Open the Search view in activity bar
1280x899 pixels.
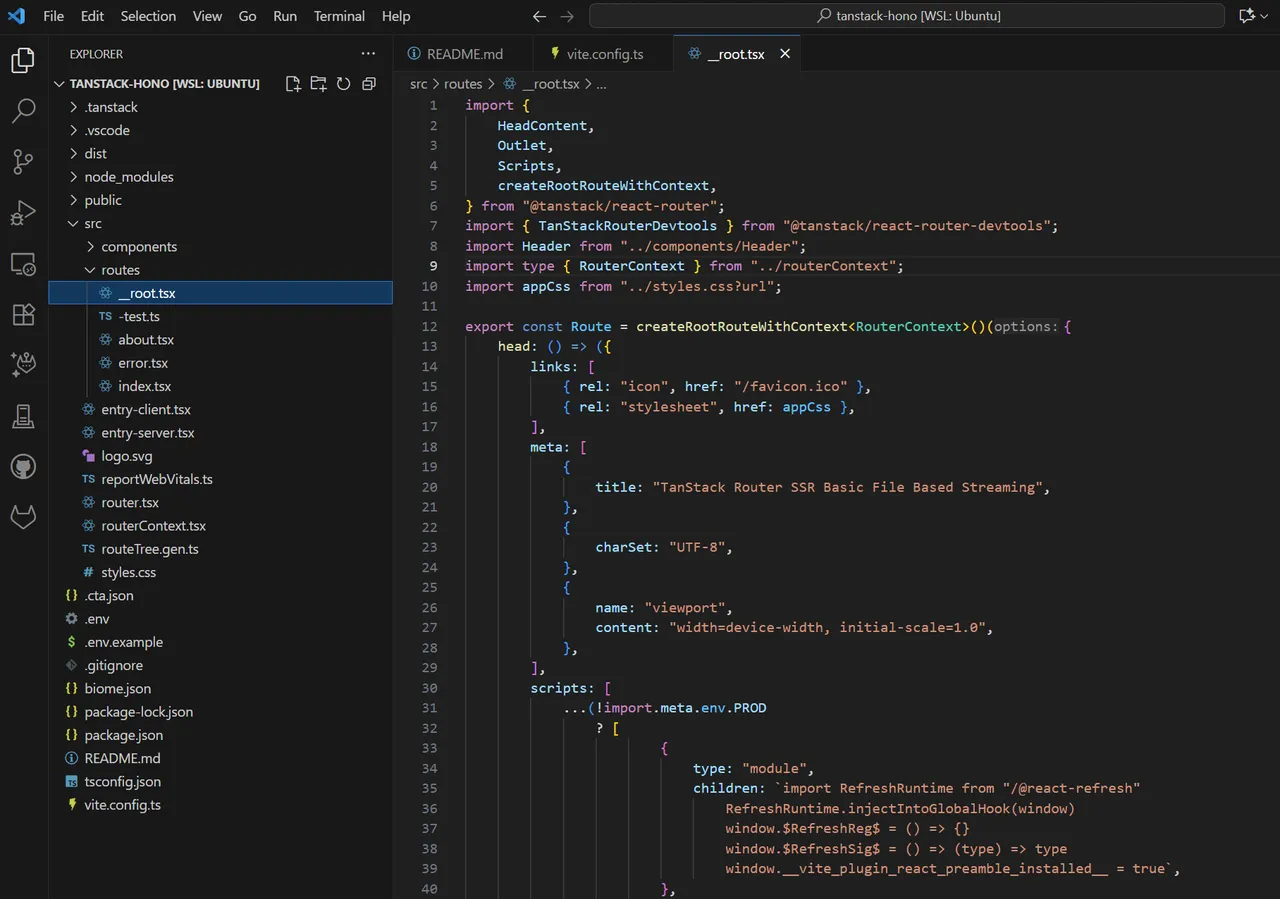coord(23,111)
